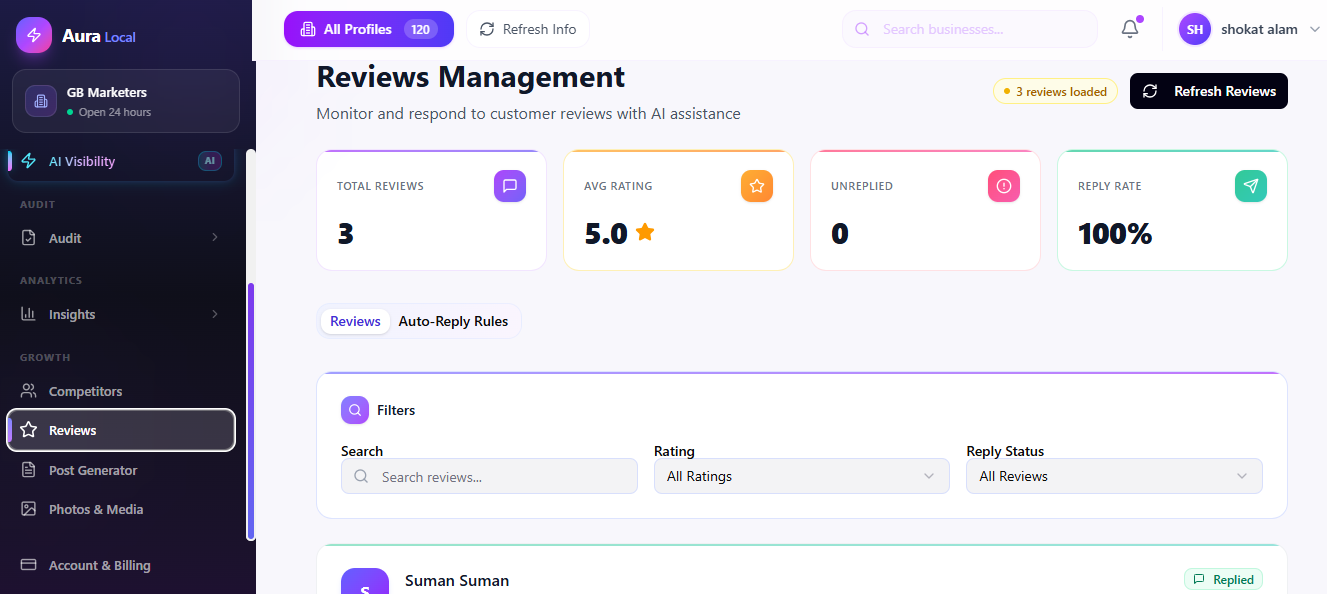
Task: Select the Reviews sidebar item
Action: point(121,430)
